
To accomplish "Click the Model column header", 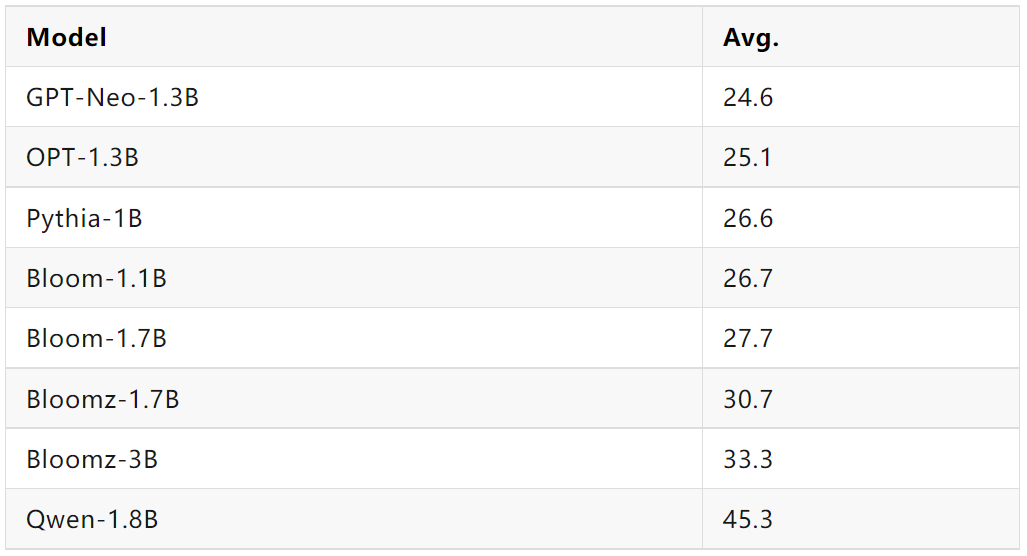I will (x=66, y=37).
